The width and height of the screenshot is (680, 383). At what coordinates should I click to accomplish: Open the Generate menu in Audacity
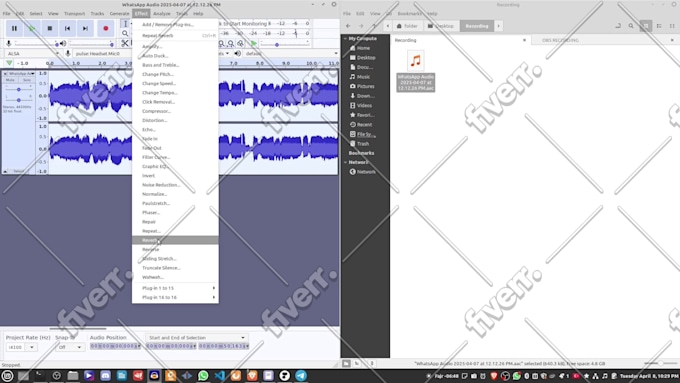click(119, 13)
